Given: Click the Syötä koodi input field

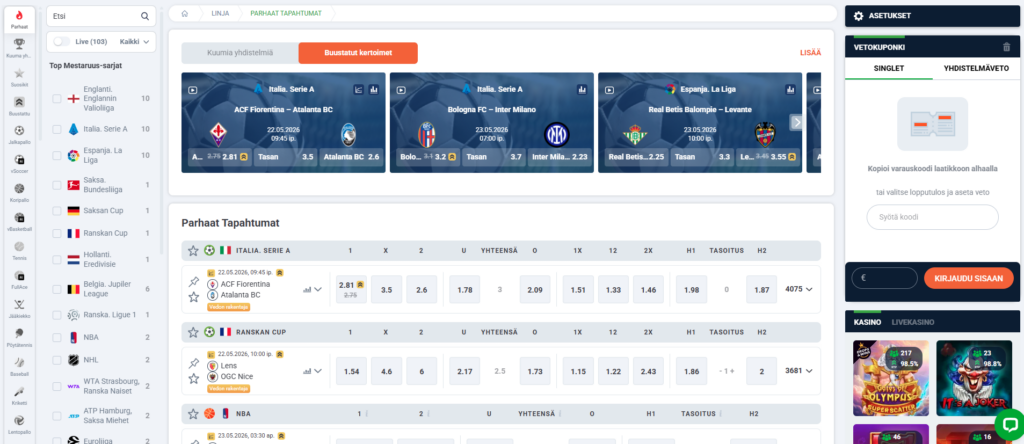Looking at the screenshot, I should click(932, 217).
